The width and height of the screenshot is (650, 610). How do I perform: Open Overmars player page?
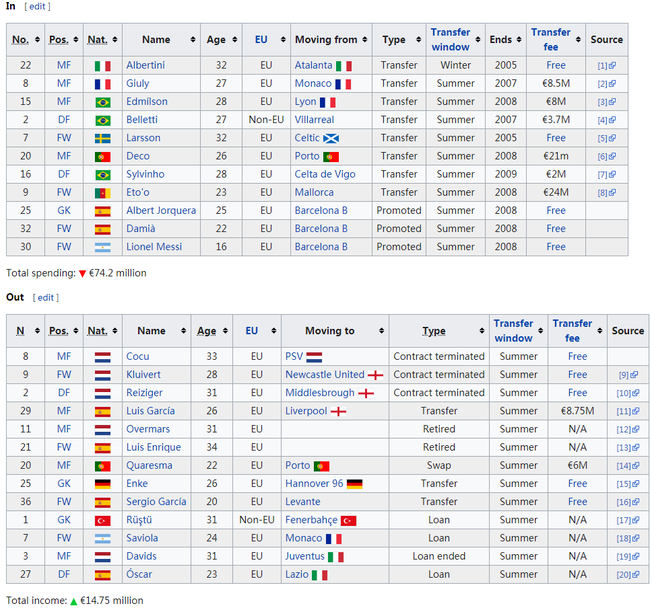click(148, 429)
